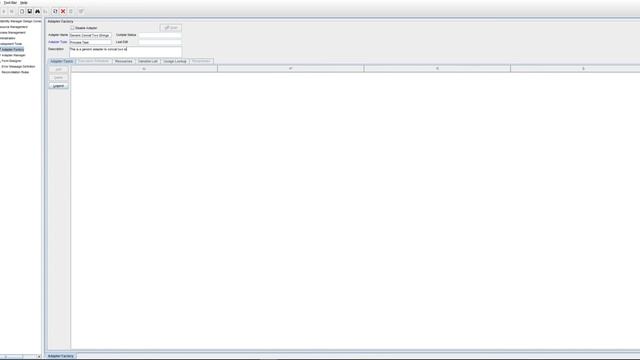This screenshot has height=360, width=640.
Task: Click the Adapter Factory bottom window tab
Action: coord(61,356)
